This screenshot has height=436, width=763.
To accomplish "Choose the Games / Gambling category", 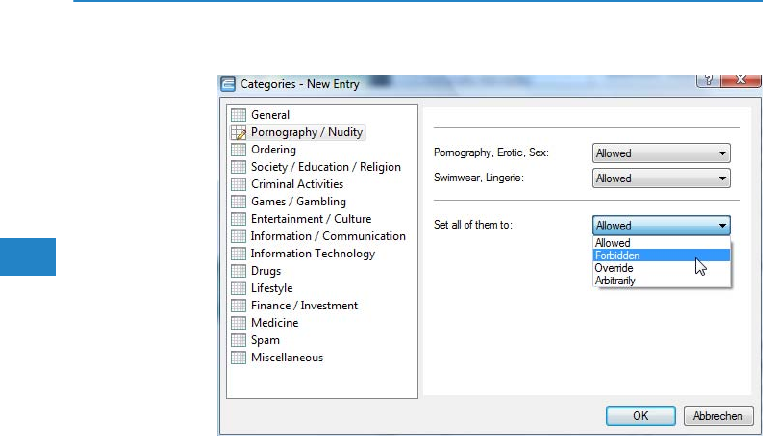I will coord(298,201).
